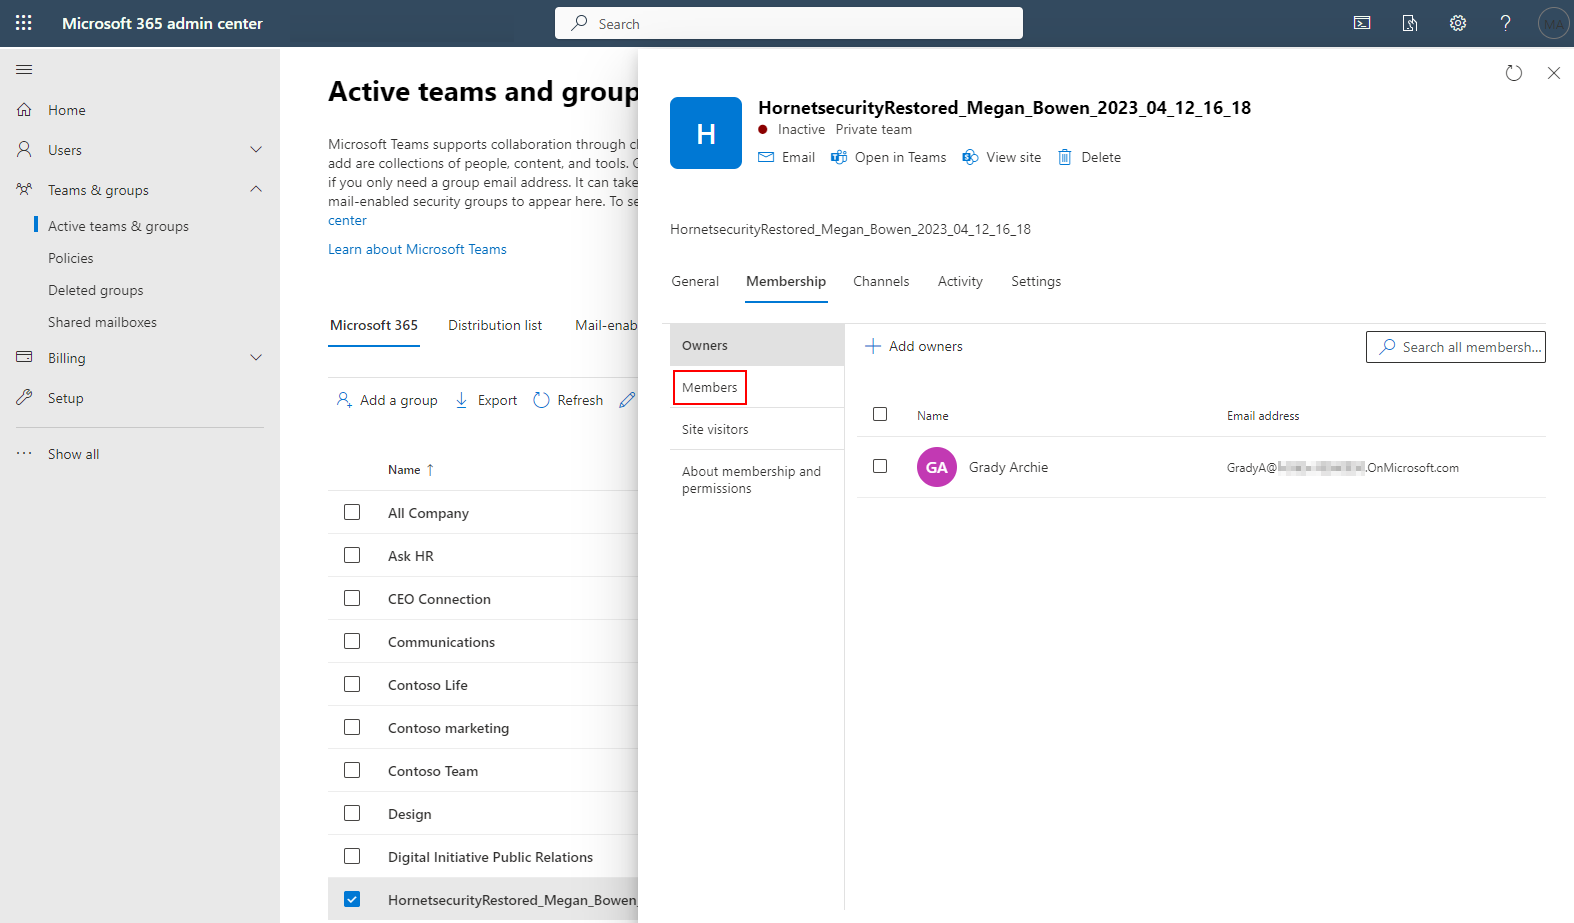Click the Delete trash icon

[1065, 157]
